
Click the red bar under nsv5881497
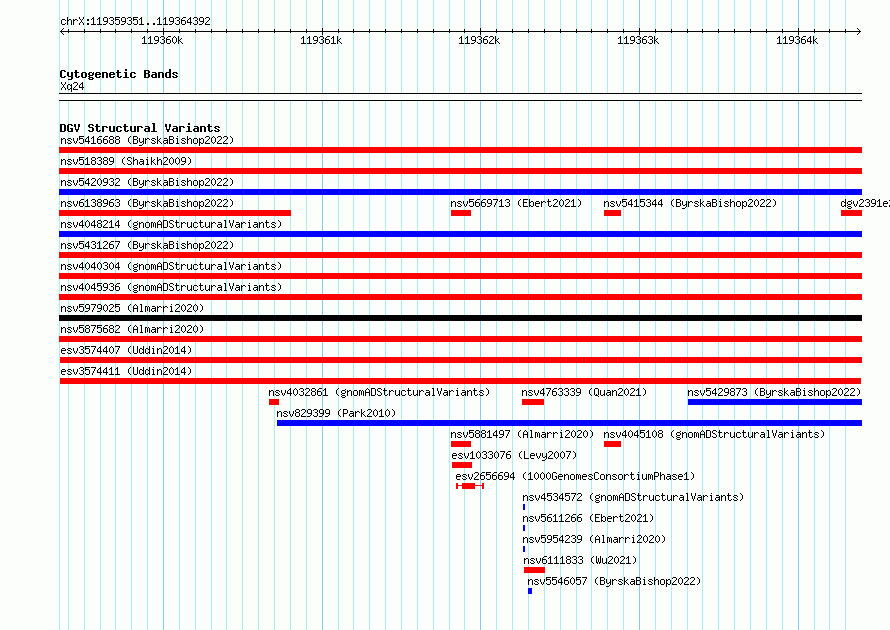(x=461, y=444)
